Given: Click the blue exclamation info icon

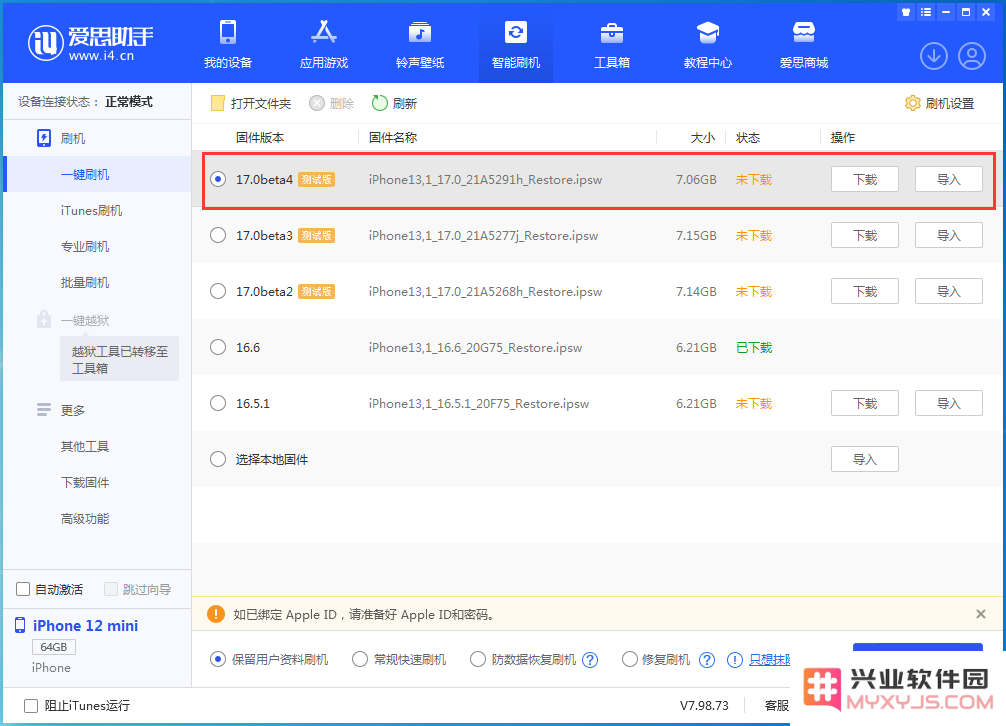Looking at the screenshot, I should [x=735, y=660].
